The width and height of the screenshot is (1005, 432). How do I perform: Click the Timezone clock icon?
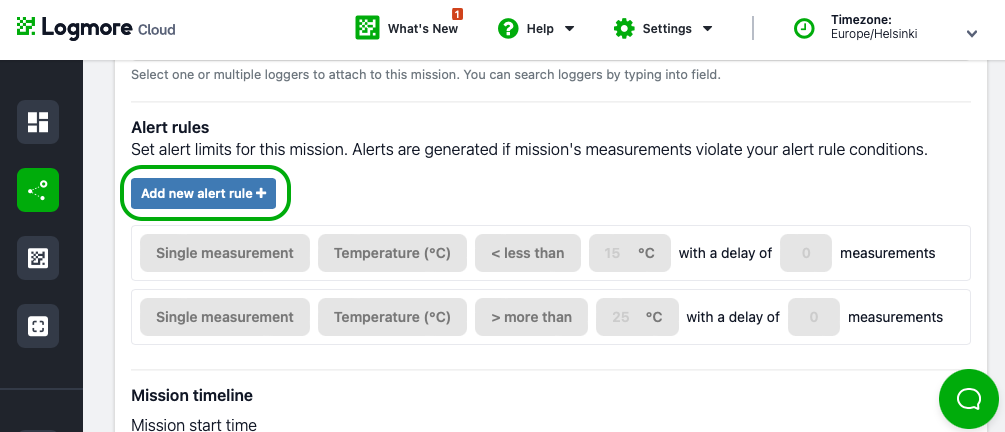click(804, 28)
